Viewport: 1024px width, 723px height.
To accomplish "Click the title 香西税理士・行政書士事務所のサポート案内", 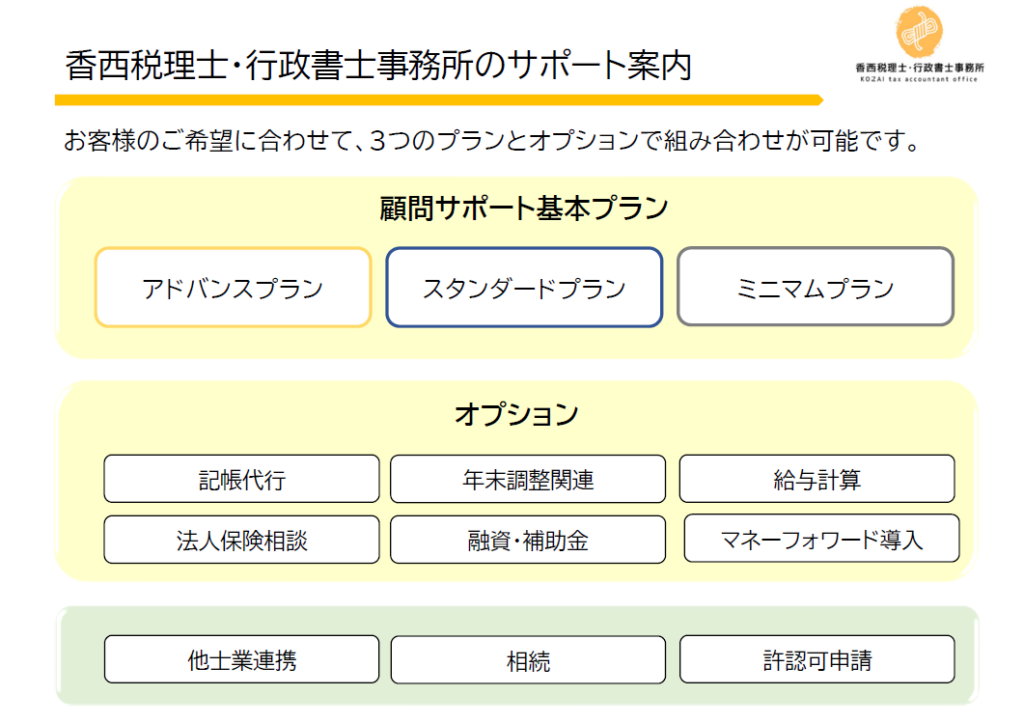I will (x=378, y=65).
